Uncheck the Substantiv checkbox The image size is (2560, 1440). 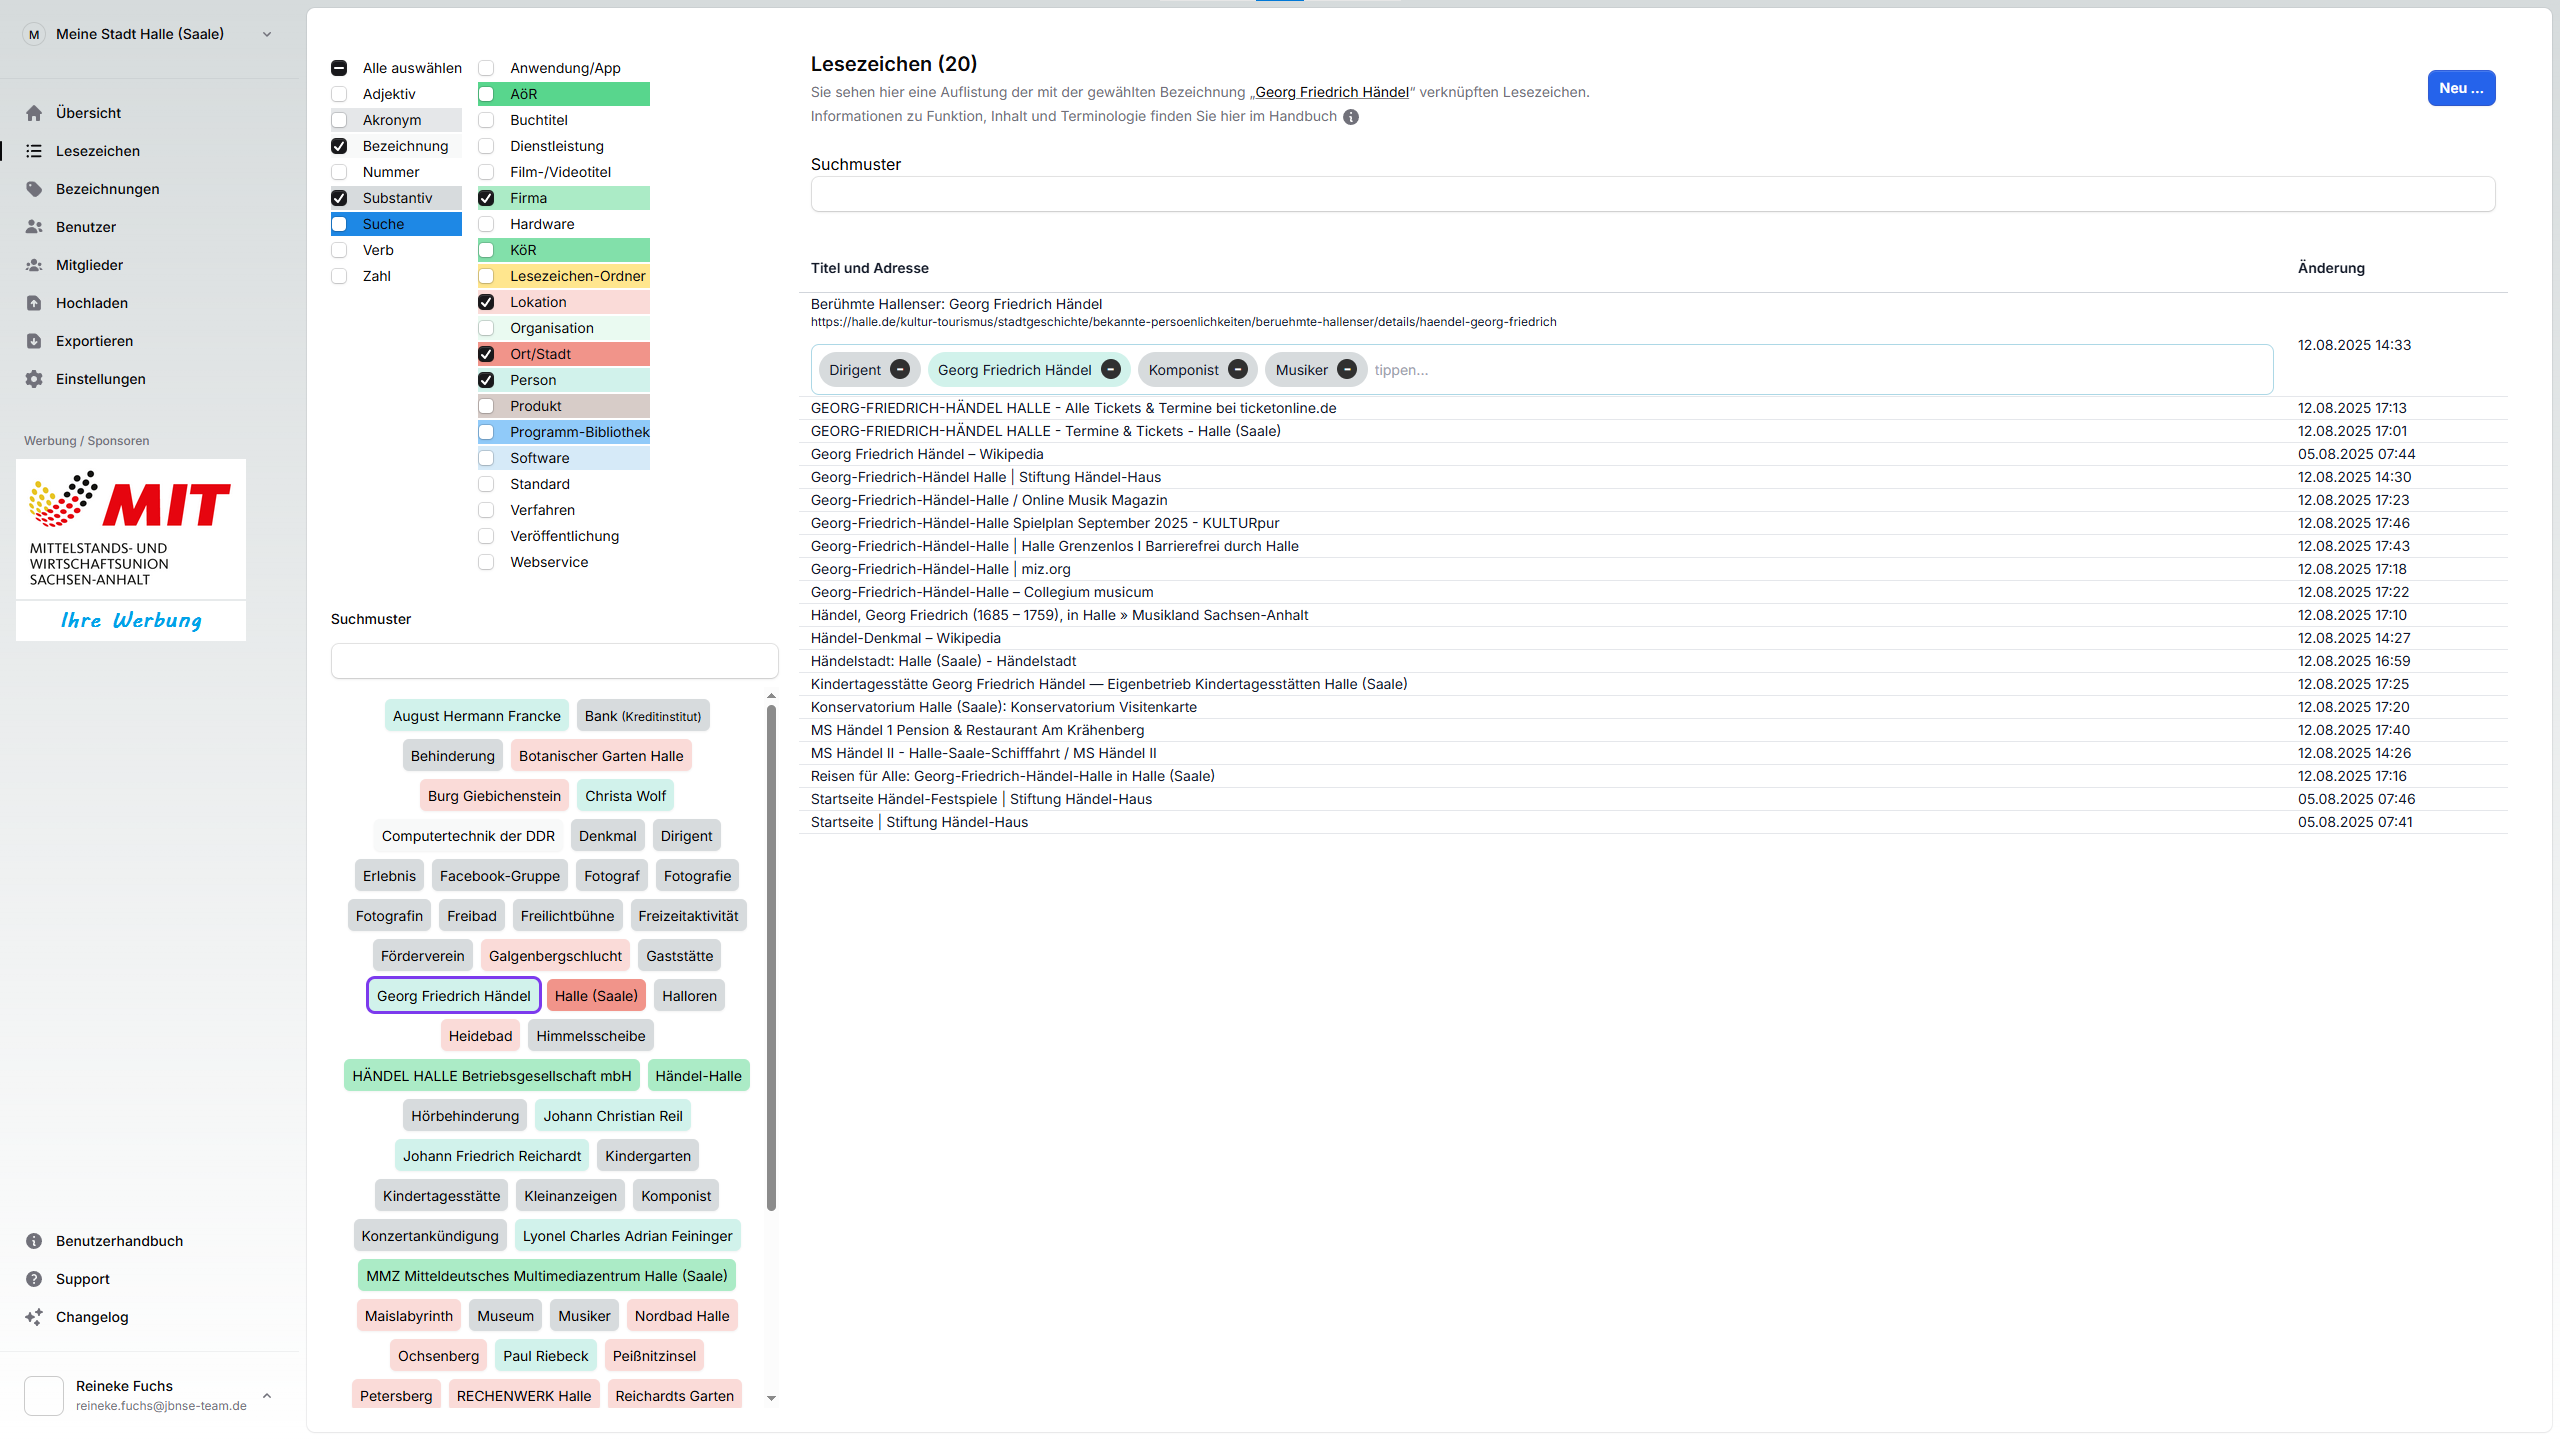(x=340, y=198)
